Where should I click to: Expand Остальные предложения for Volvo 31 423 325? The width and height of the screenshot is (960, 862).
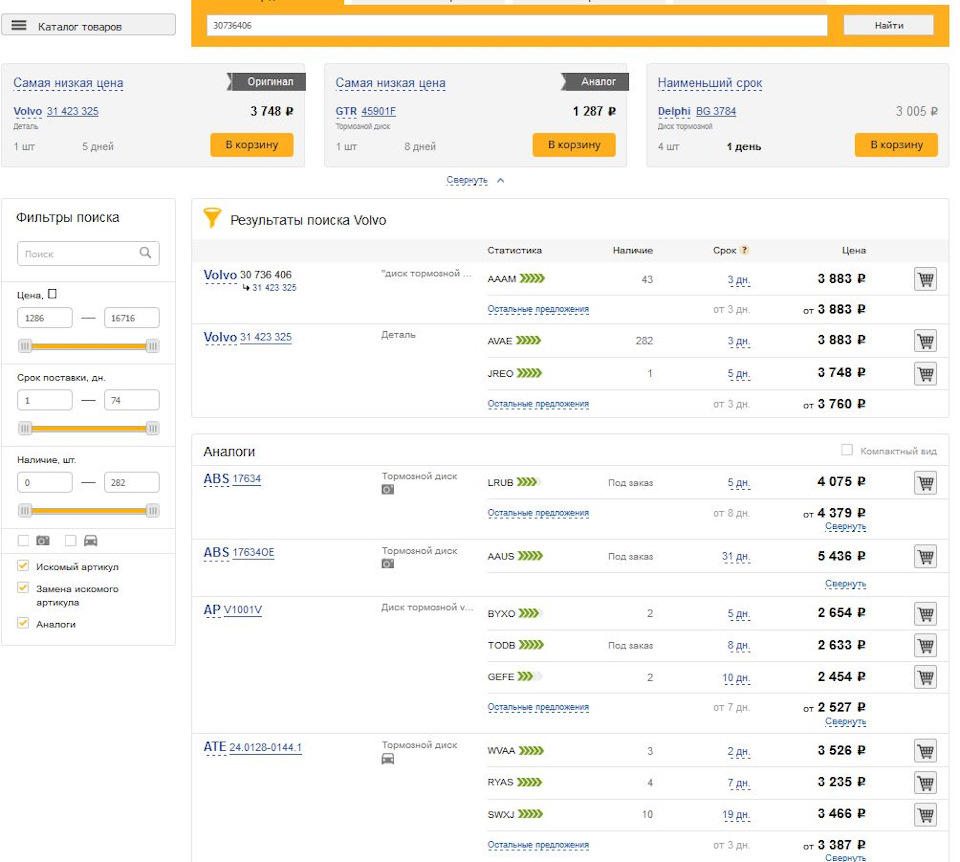click(x=538, y=404)
